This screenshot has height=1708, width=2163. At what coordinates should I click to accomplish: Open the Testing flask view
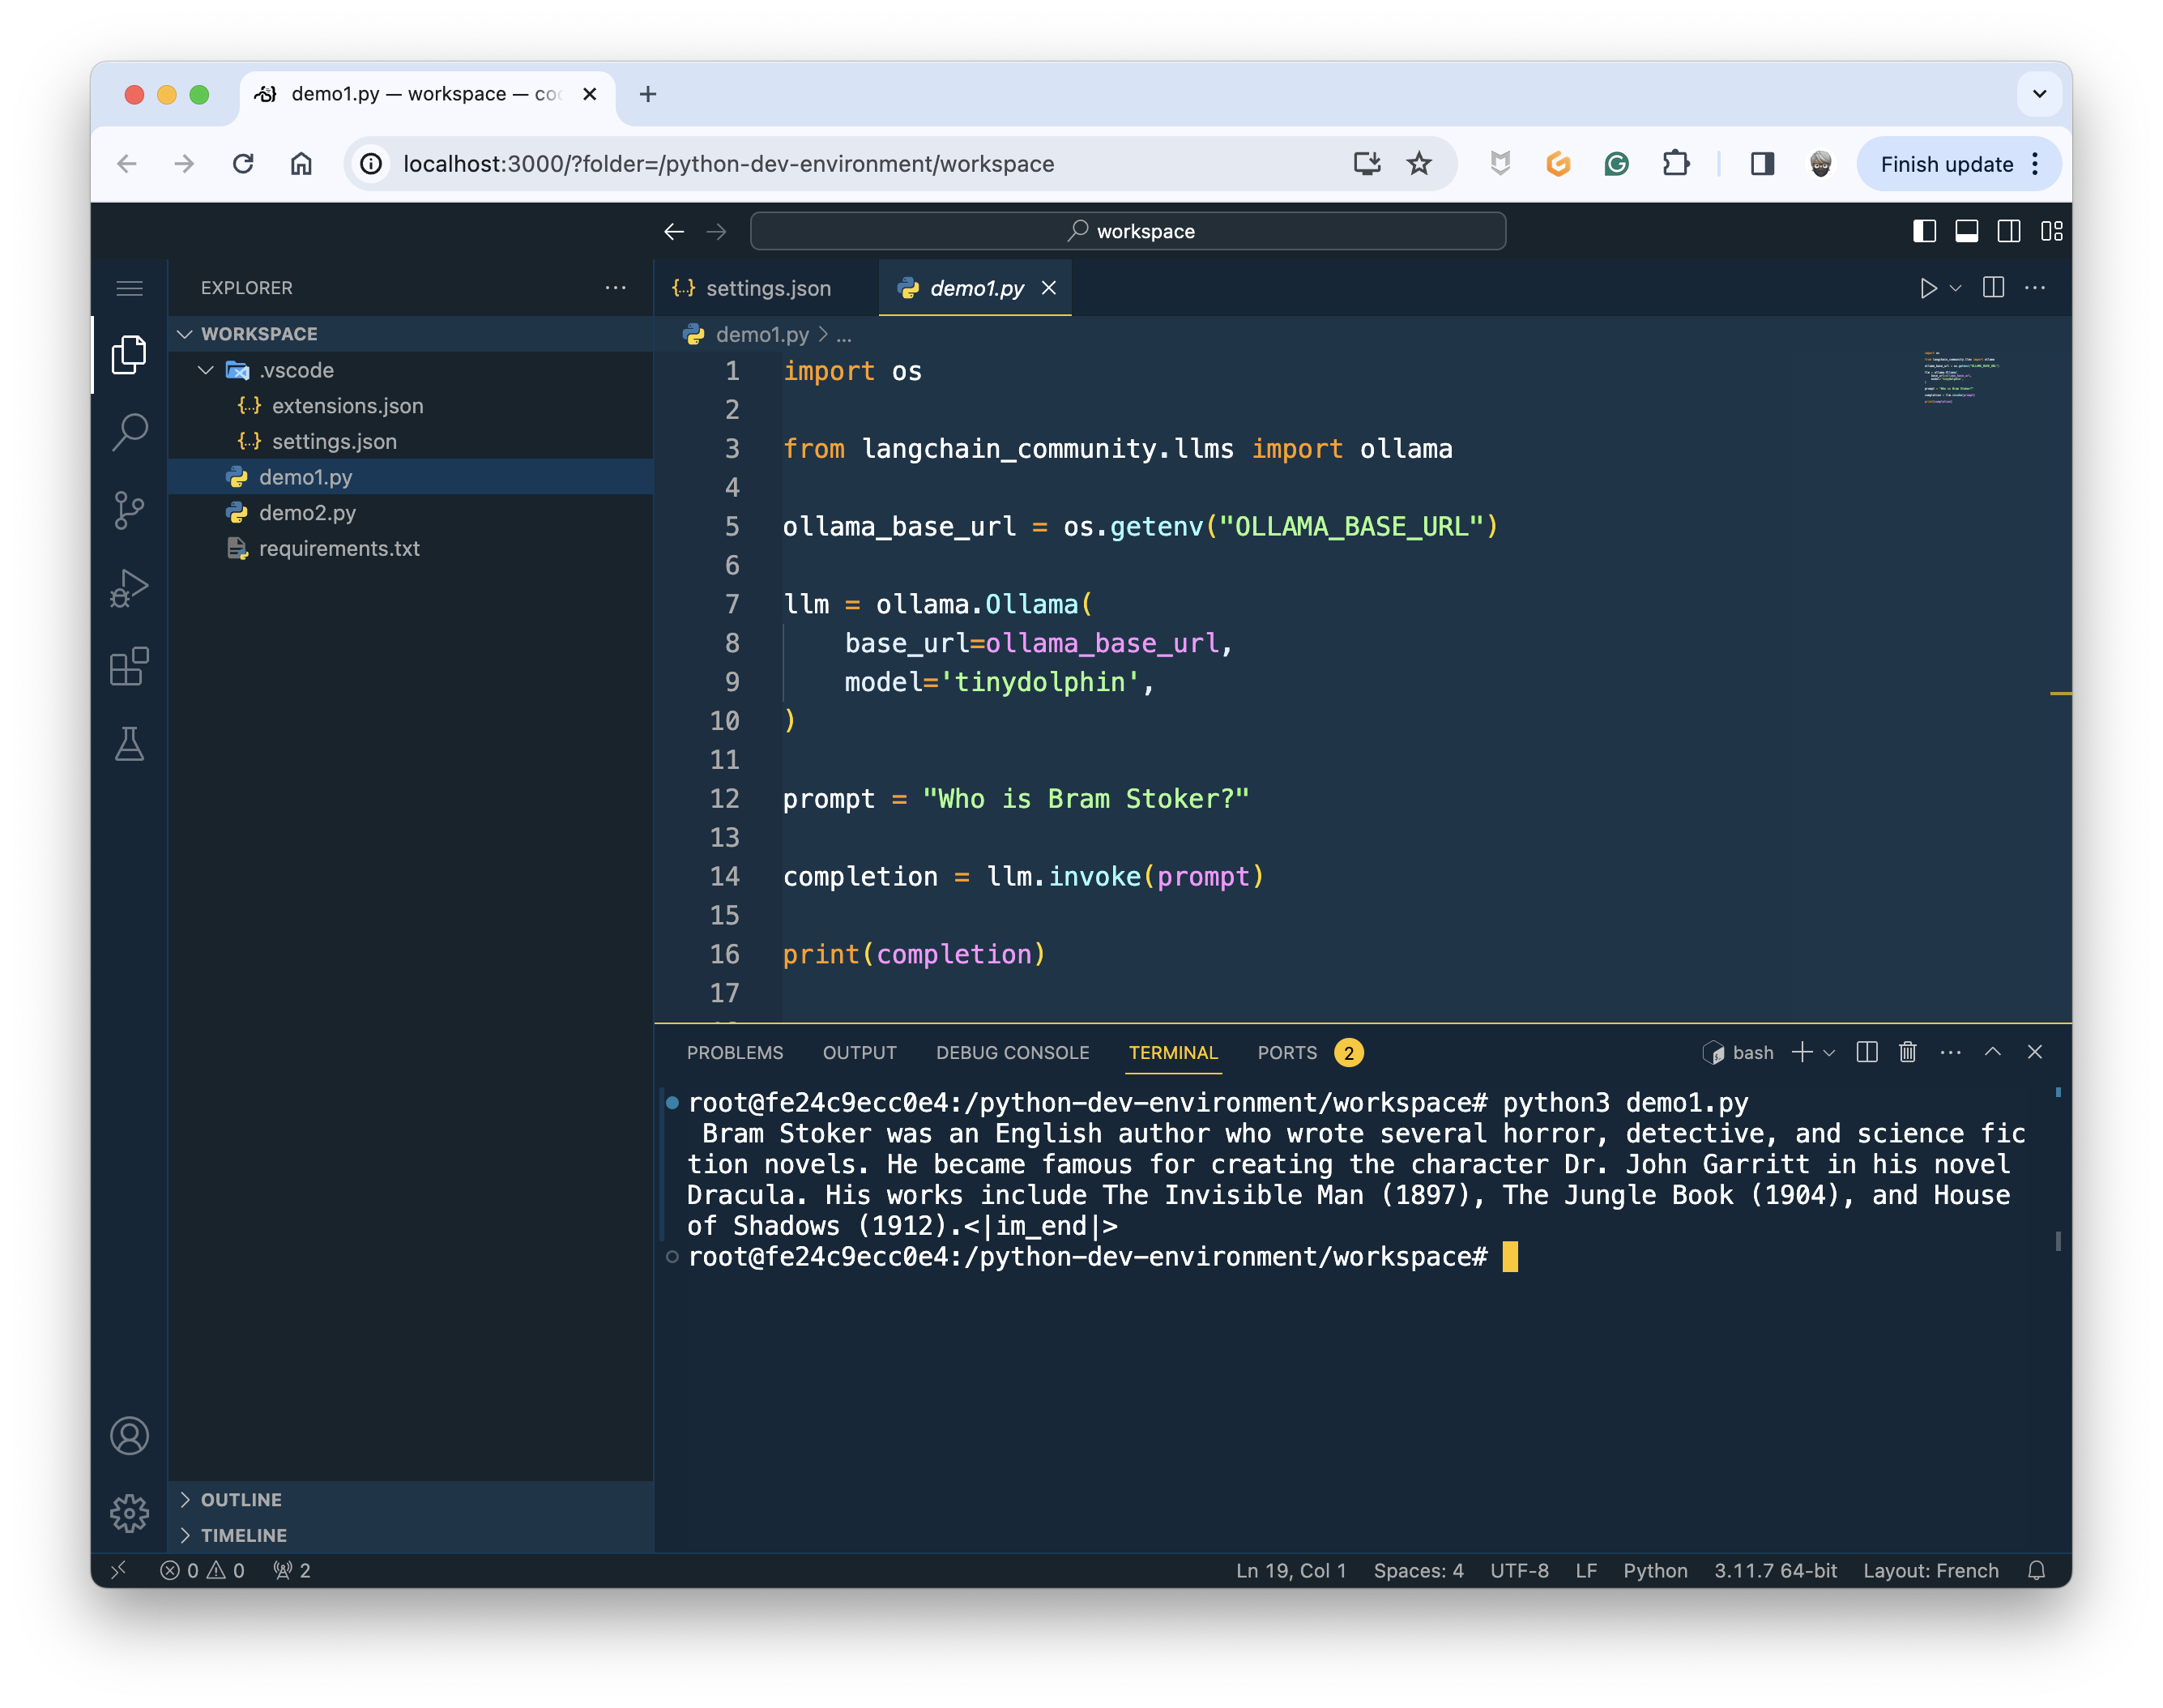[129, 744]
